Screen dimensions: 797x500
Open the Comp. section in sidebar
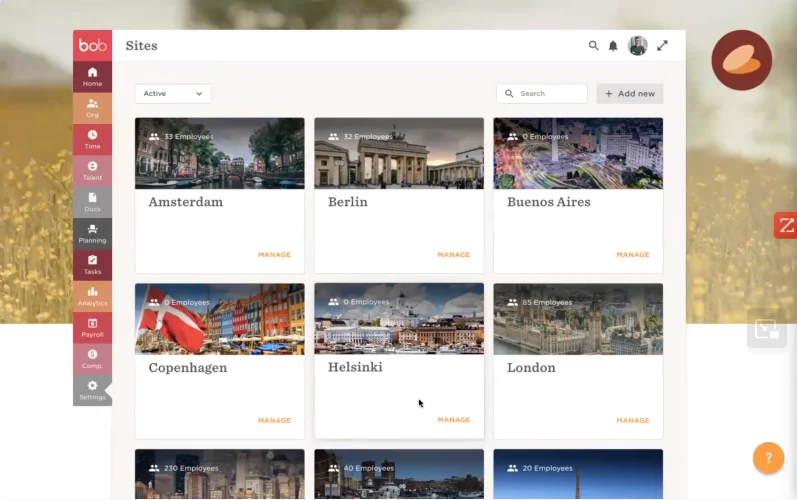tap(93, 359)
